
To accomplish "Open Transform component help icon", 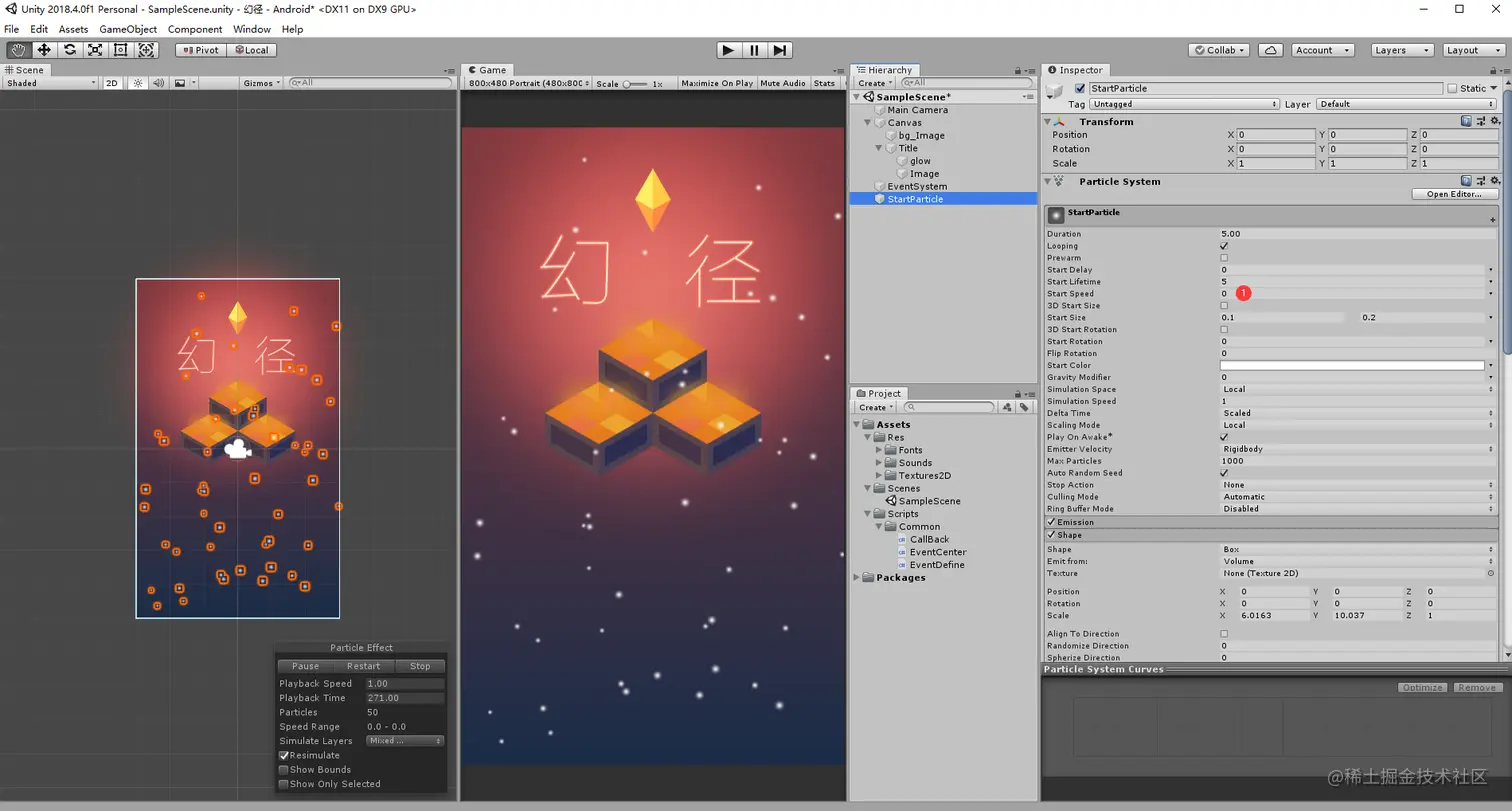I will tap(1466, 121).
